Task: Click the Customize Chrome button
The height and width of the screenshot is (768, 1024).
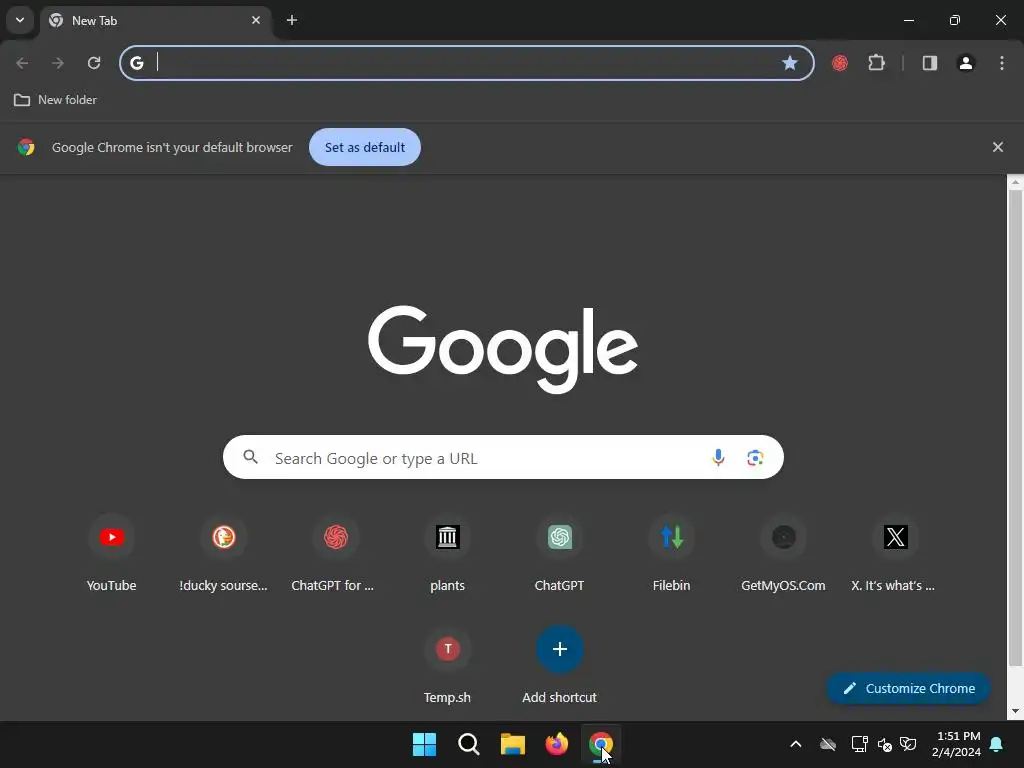Action: click(908, 688)
